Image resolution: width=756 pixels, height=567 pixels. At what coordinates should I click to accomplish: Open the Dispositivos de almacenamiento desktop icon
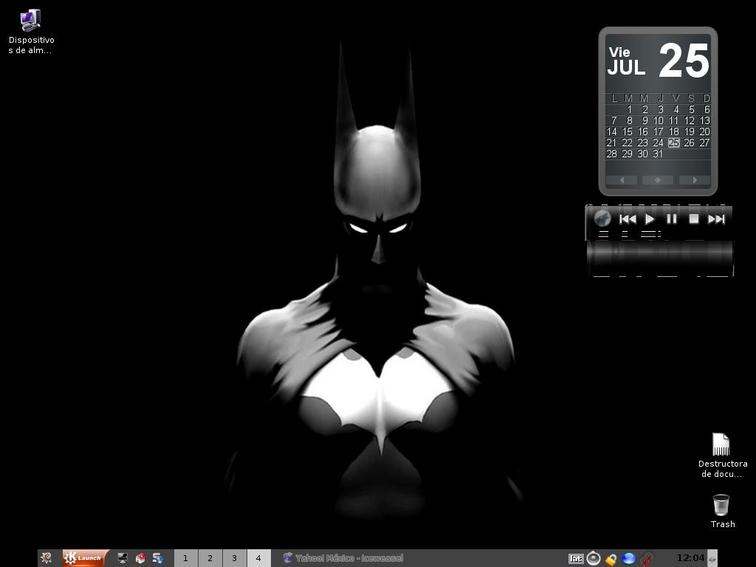coord(30,32)
